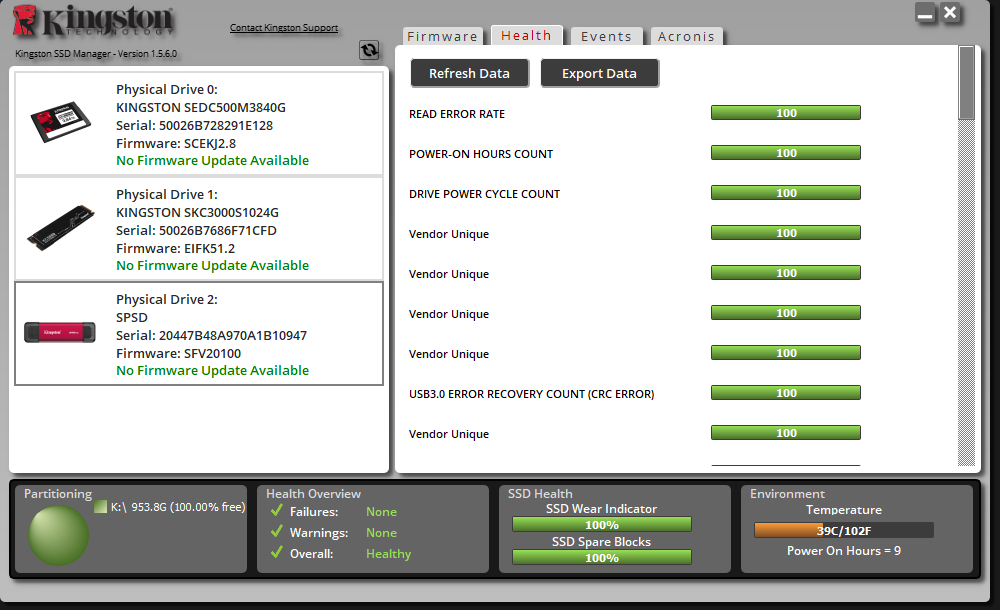Open the Acronis tab
Screen dimensions: 1000x610
pos(686,36)
